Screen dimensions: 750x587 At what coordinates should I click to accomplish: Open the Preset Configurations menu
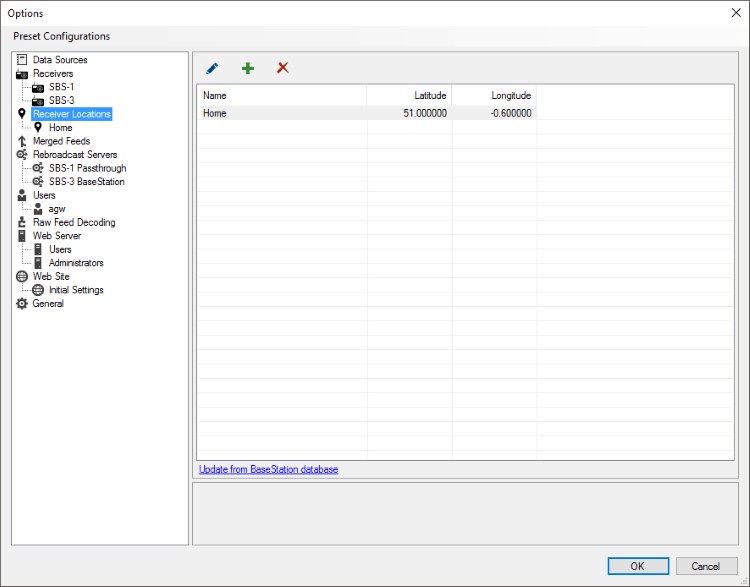pos(62,36)
